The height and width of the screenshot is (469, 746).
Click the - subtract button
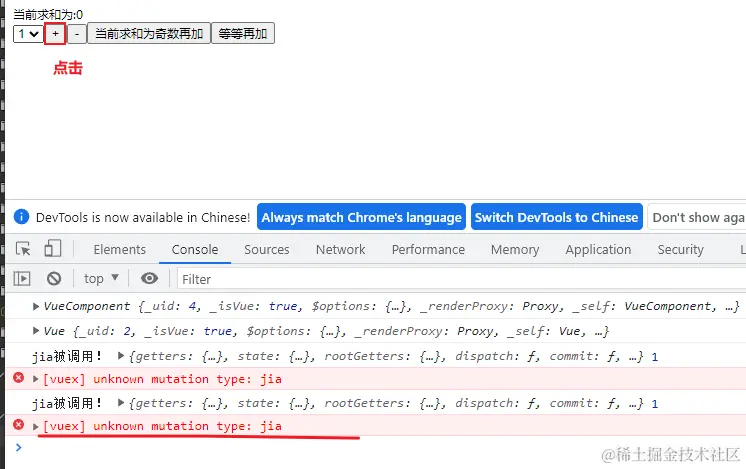[77, 34]
